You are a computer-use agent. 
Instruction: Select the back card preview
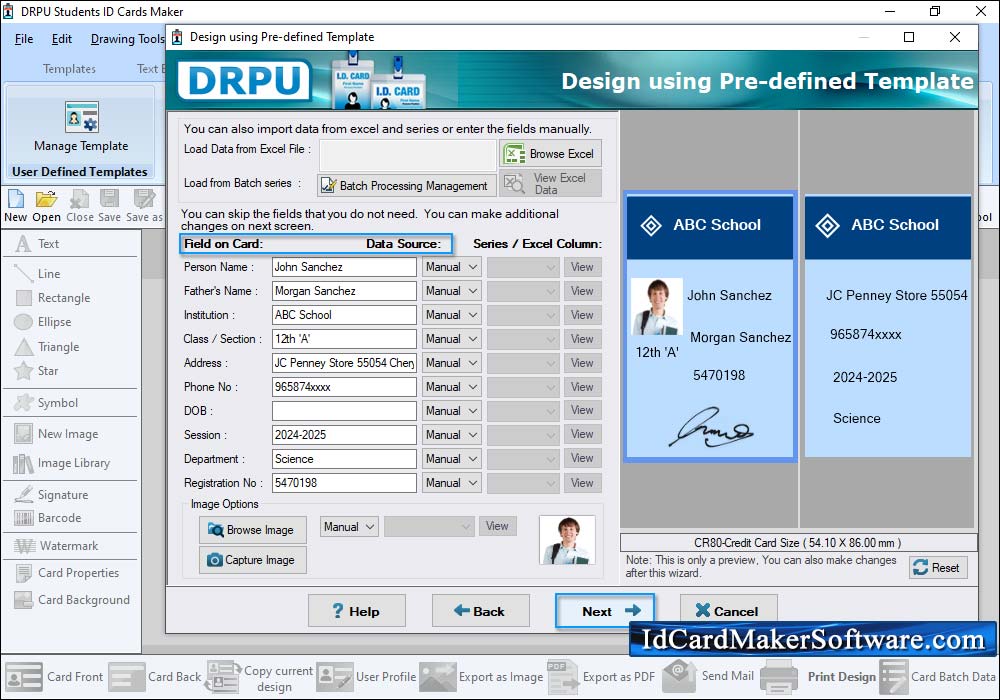coord(888,326)
